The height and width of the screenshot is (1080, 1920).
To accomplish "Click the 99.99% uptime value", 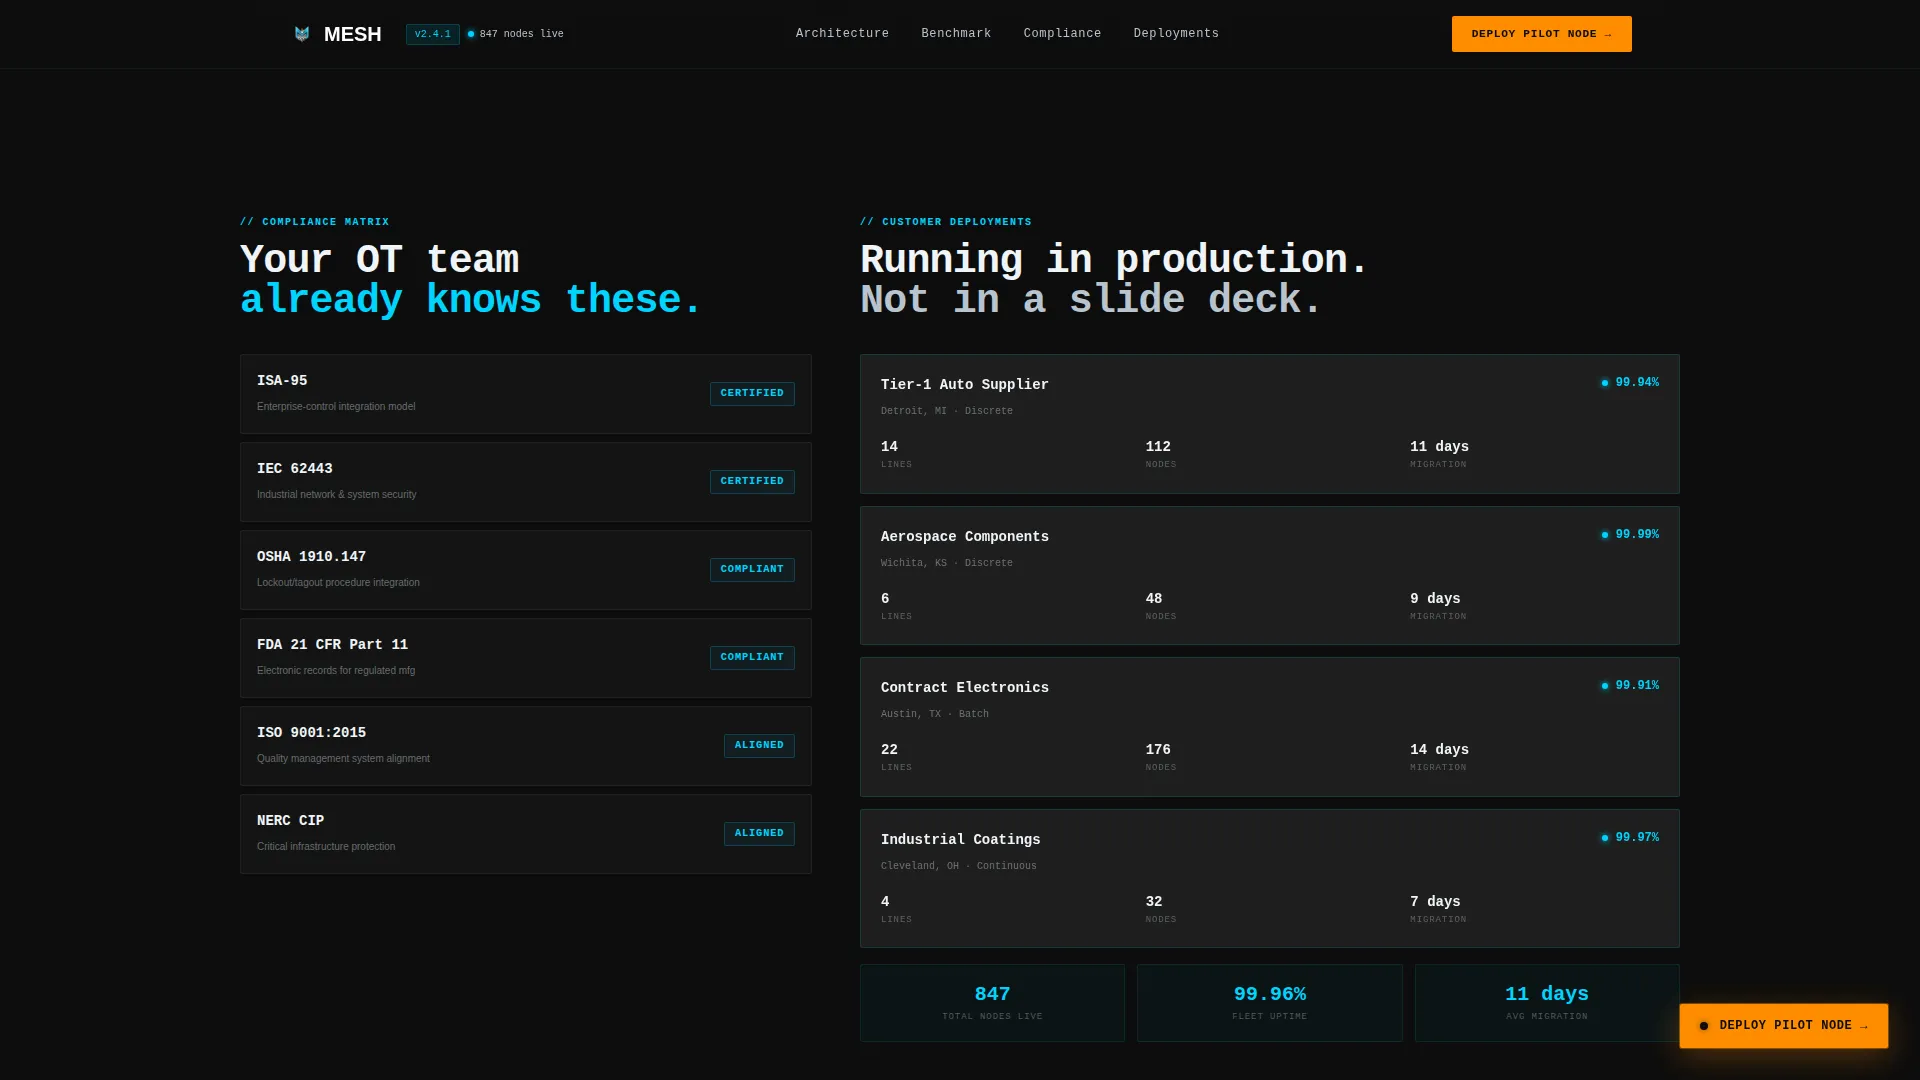I will tap(1637, 535).
